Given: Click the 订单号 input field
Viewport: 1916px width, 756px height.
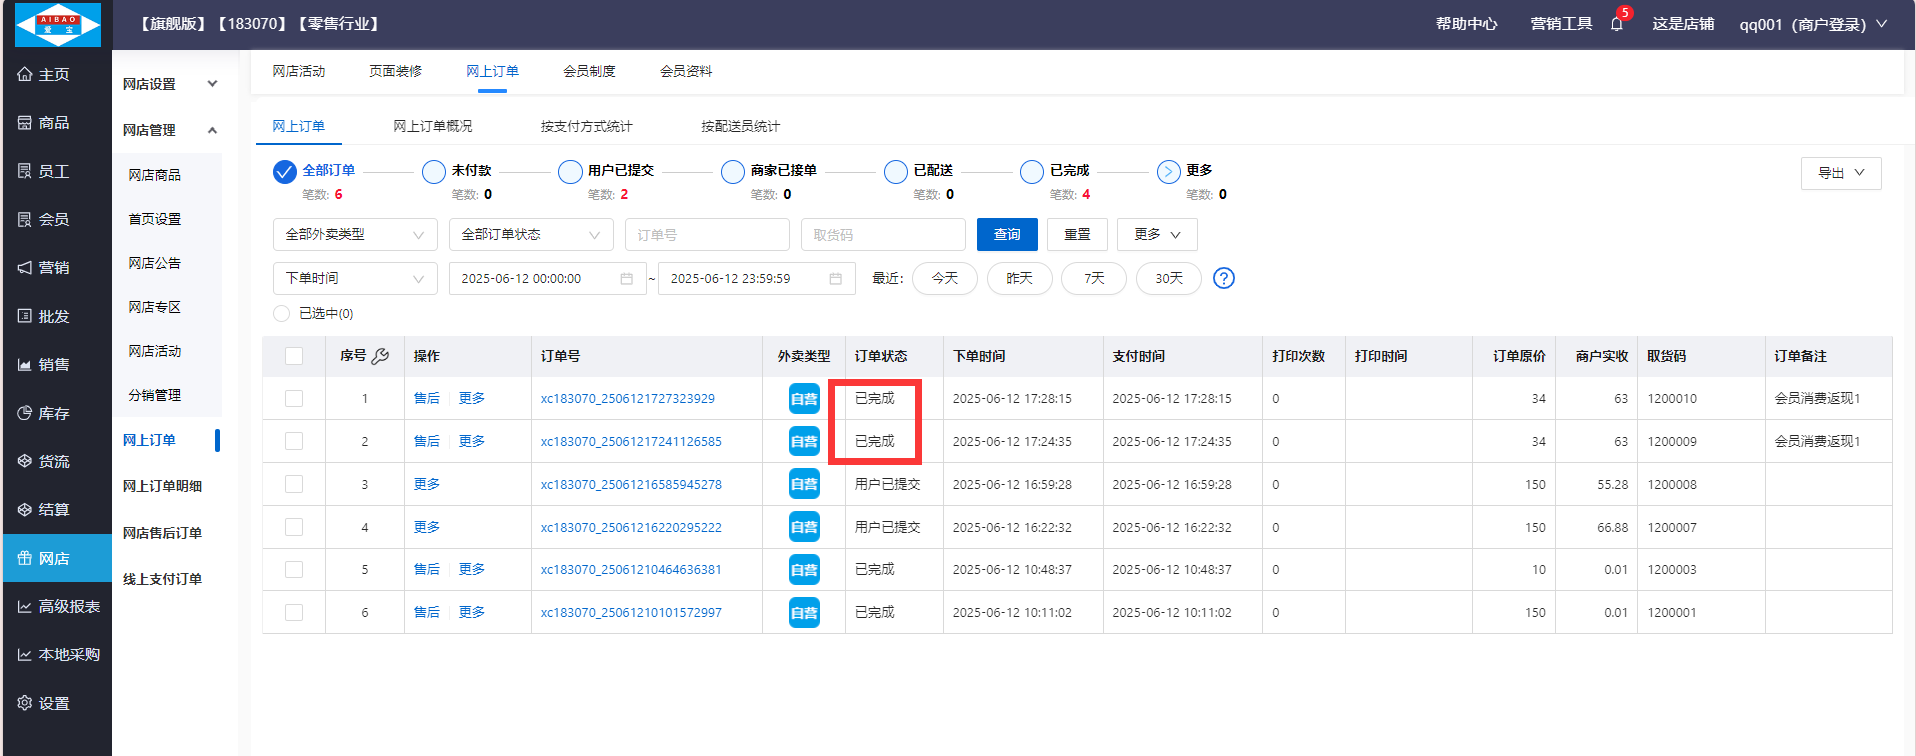Looking at the screenshot, I should click(706, 235).
